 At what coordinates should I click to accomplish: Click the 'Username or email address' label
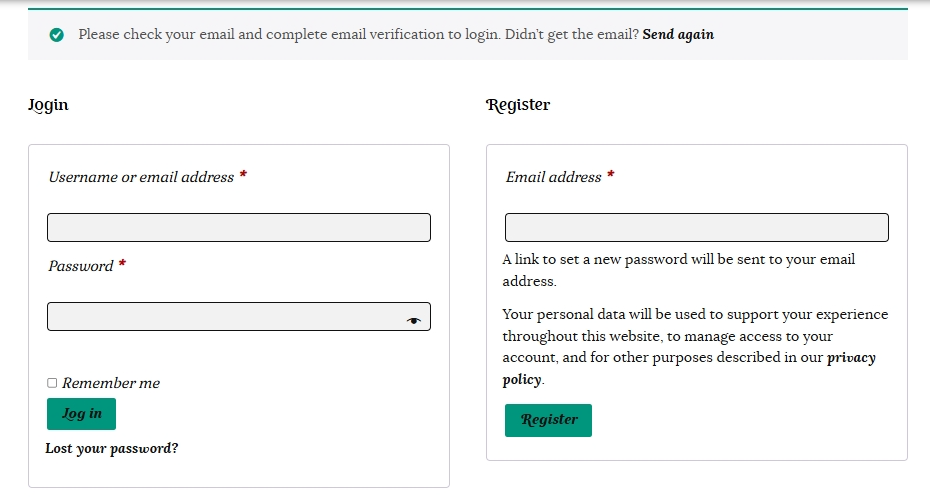point(141,177)
